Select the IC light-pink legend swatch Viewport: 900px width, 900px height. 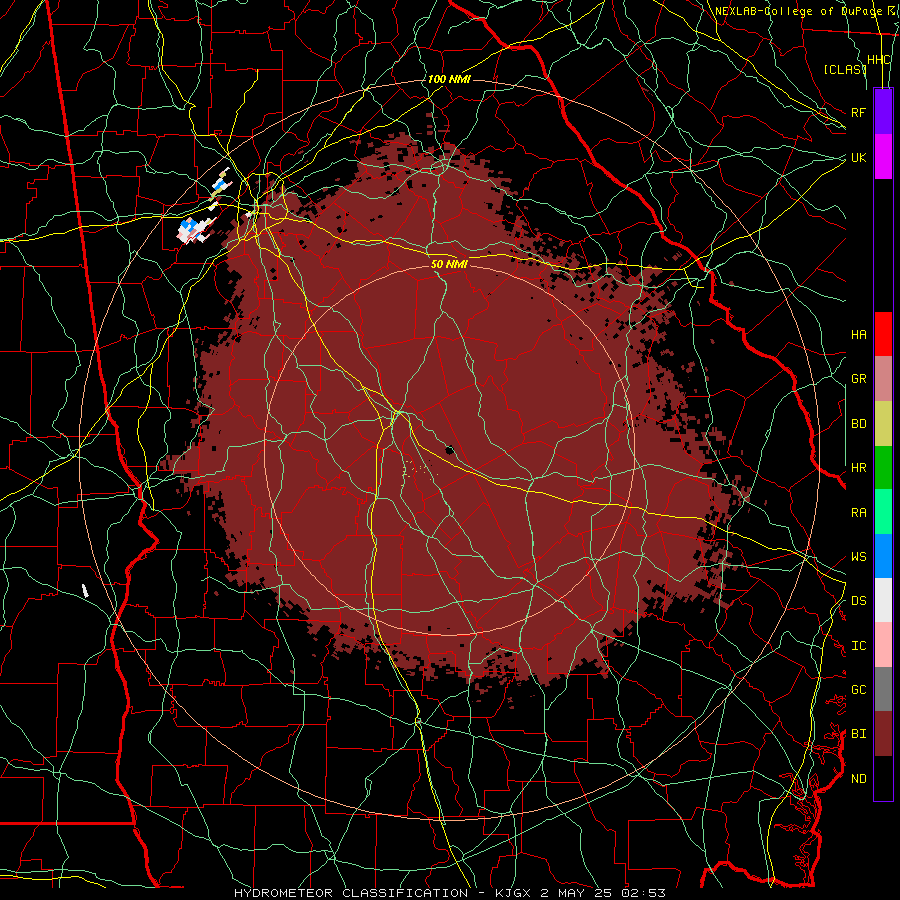pos(883,645)
